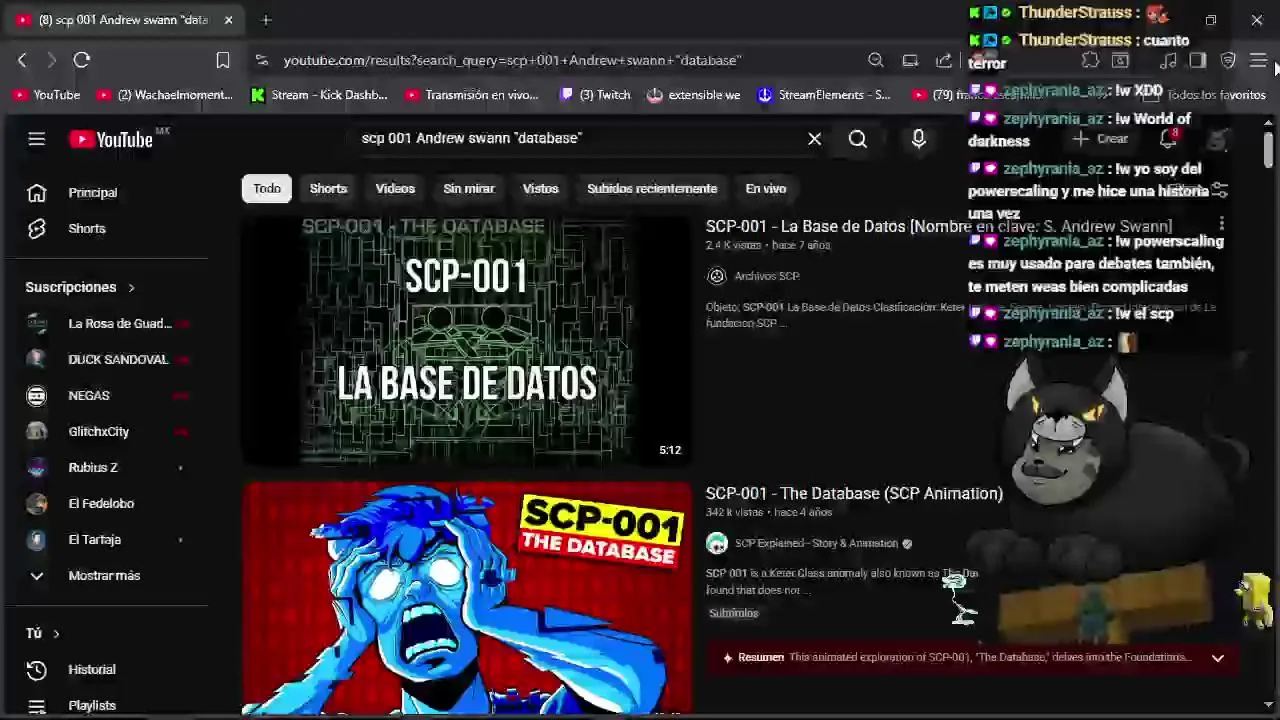1280x720 pixels.
Task: Open the YouTube notifications bell
Action: click(x=1167, y=139)
